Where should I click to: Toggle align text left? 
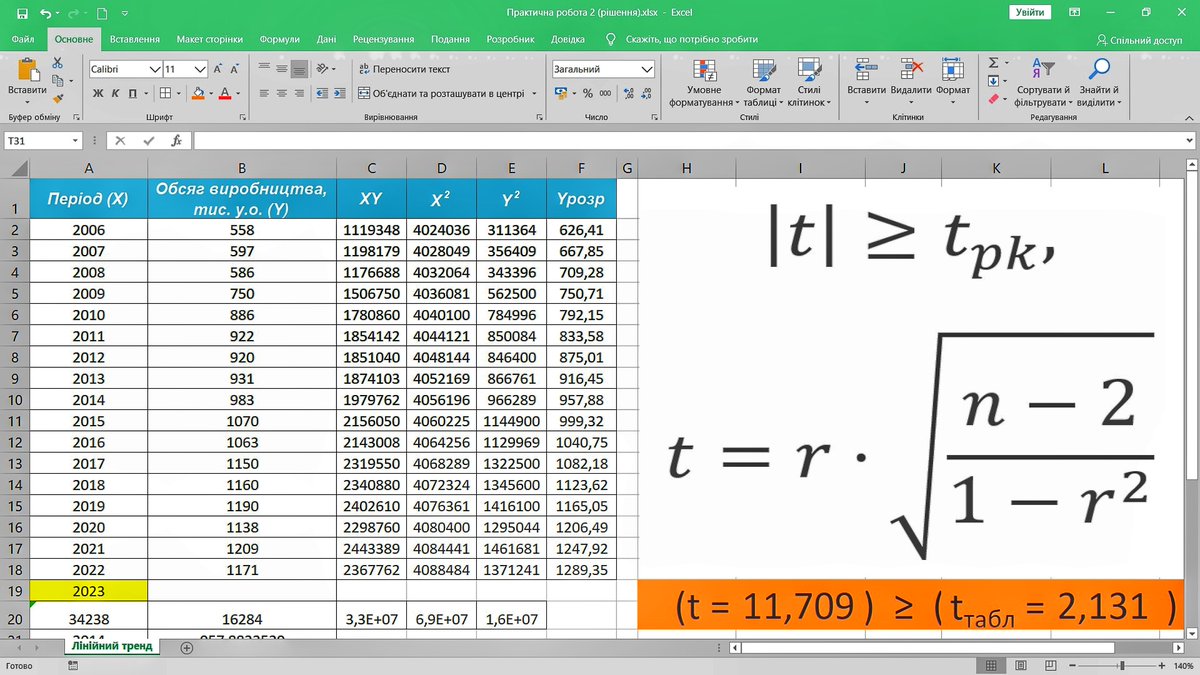click(x=264, y=93)
